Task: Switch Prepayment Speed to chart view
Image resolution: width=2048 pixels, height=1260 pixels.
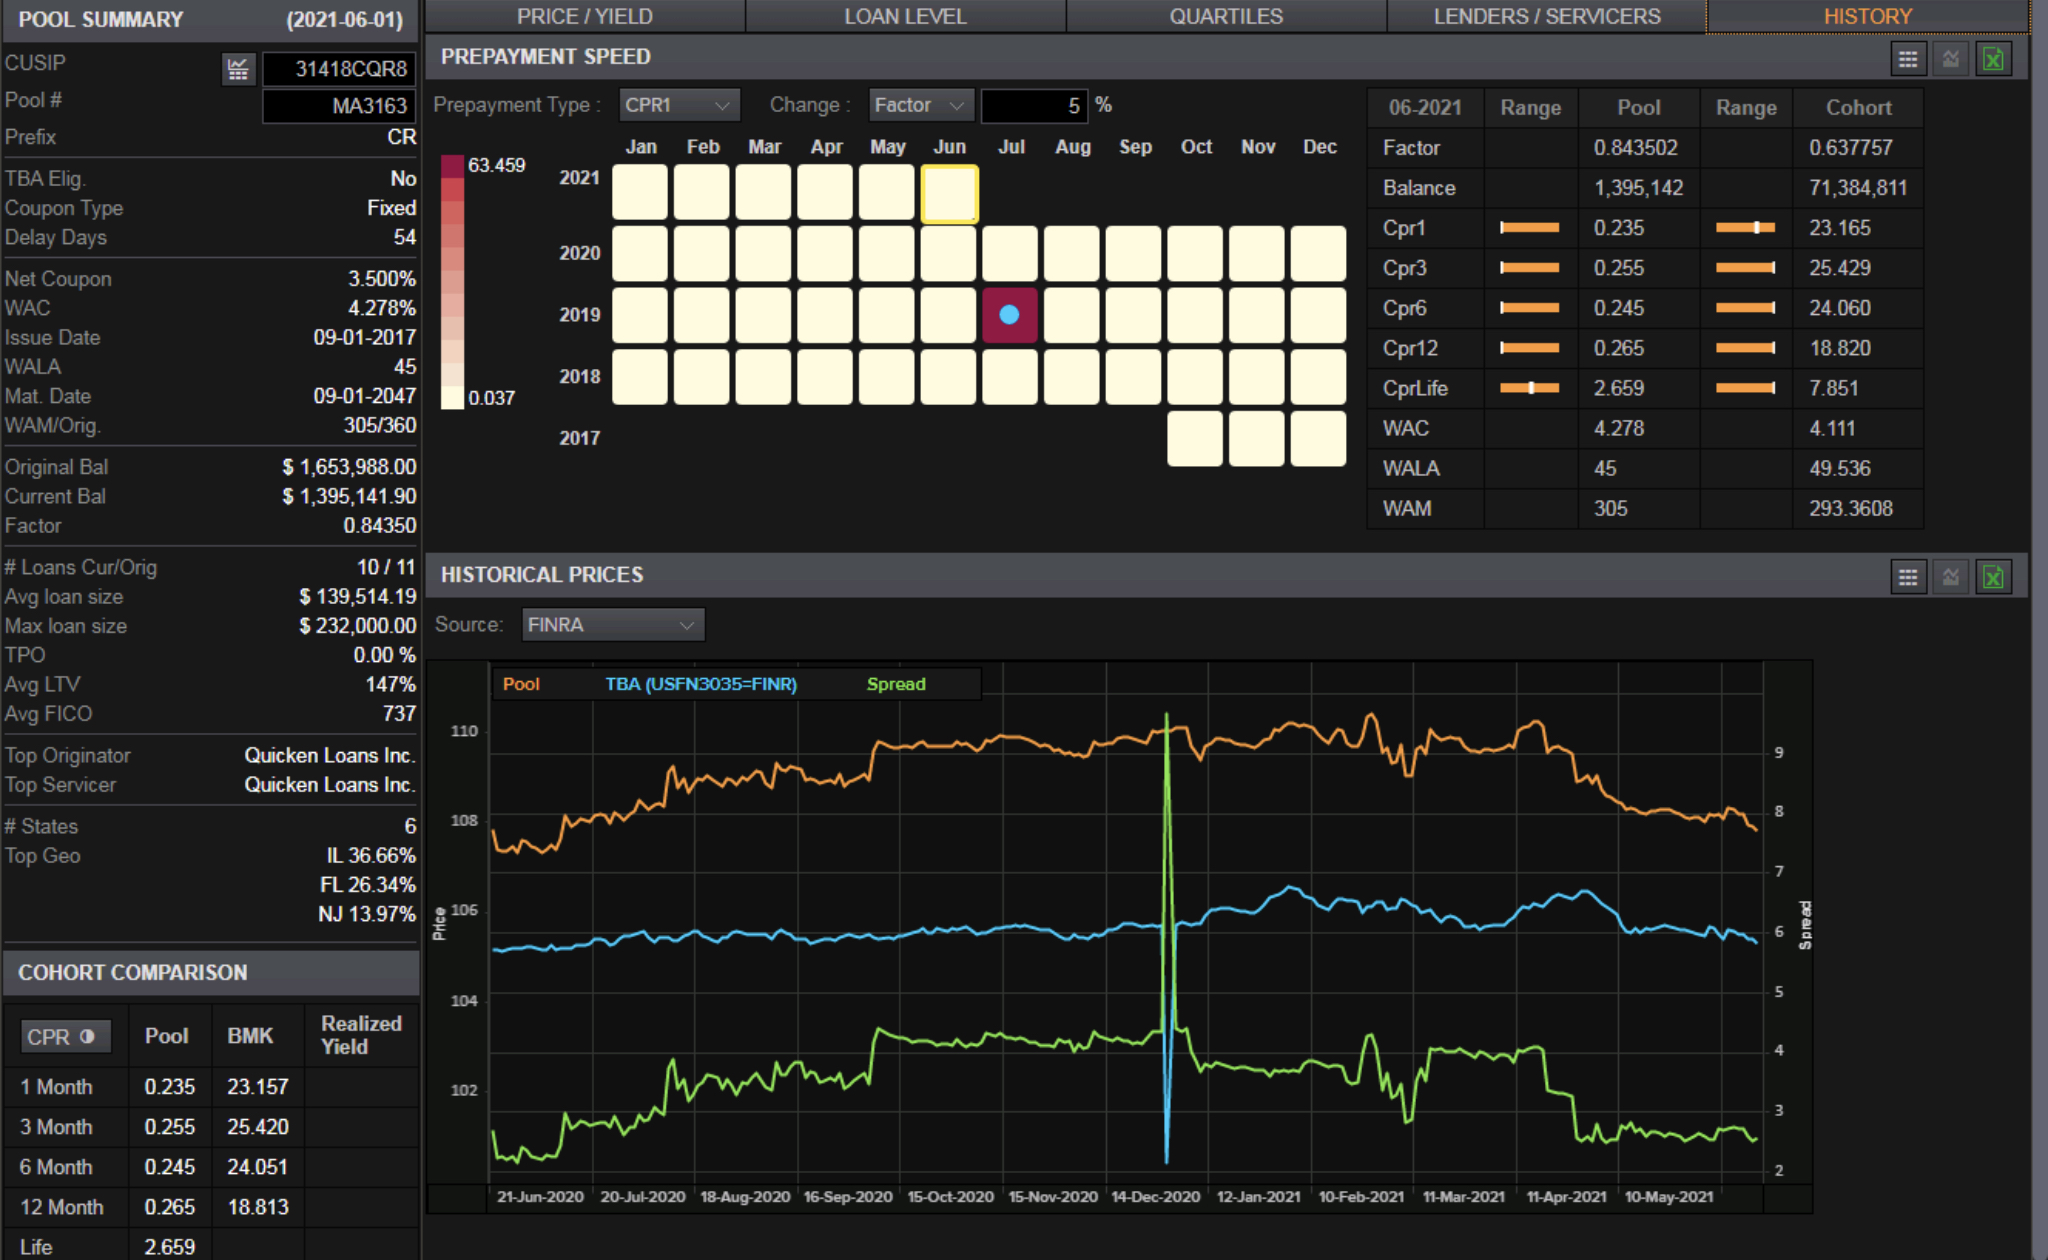Action: pyautogui.click(x=1950, y=59)
